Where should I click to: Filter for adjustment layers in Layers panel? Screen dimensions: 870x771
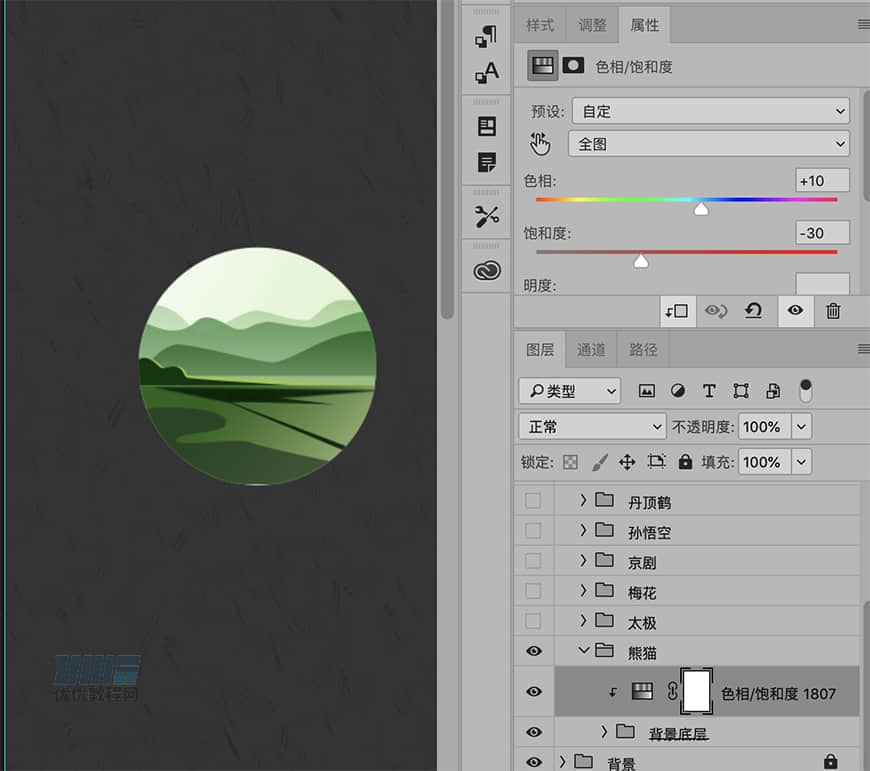(x=678, y=391)
